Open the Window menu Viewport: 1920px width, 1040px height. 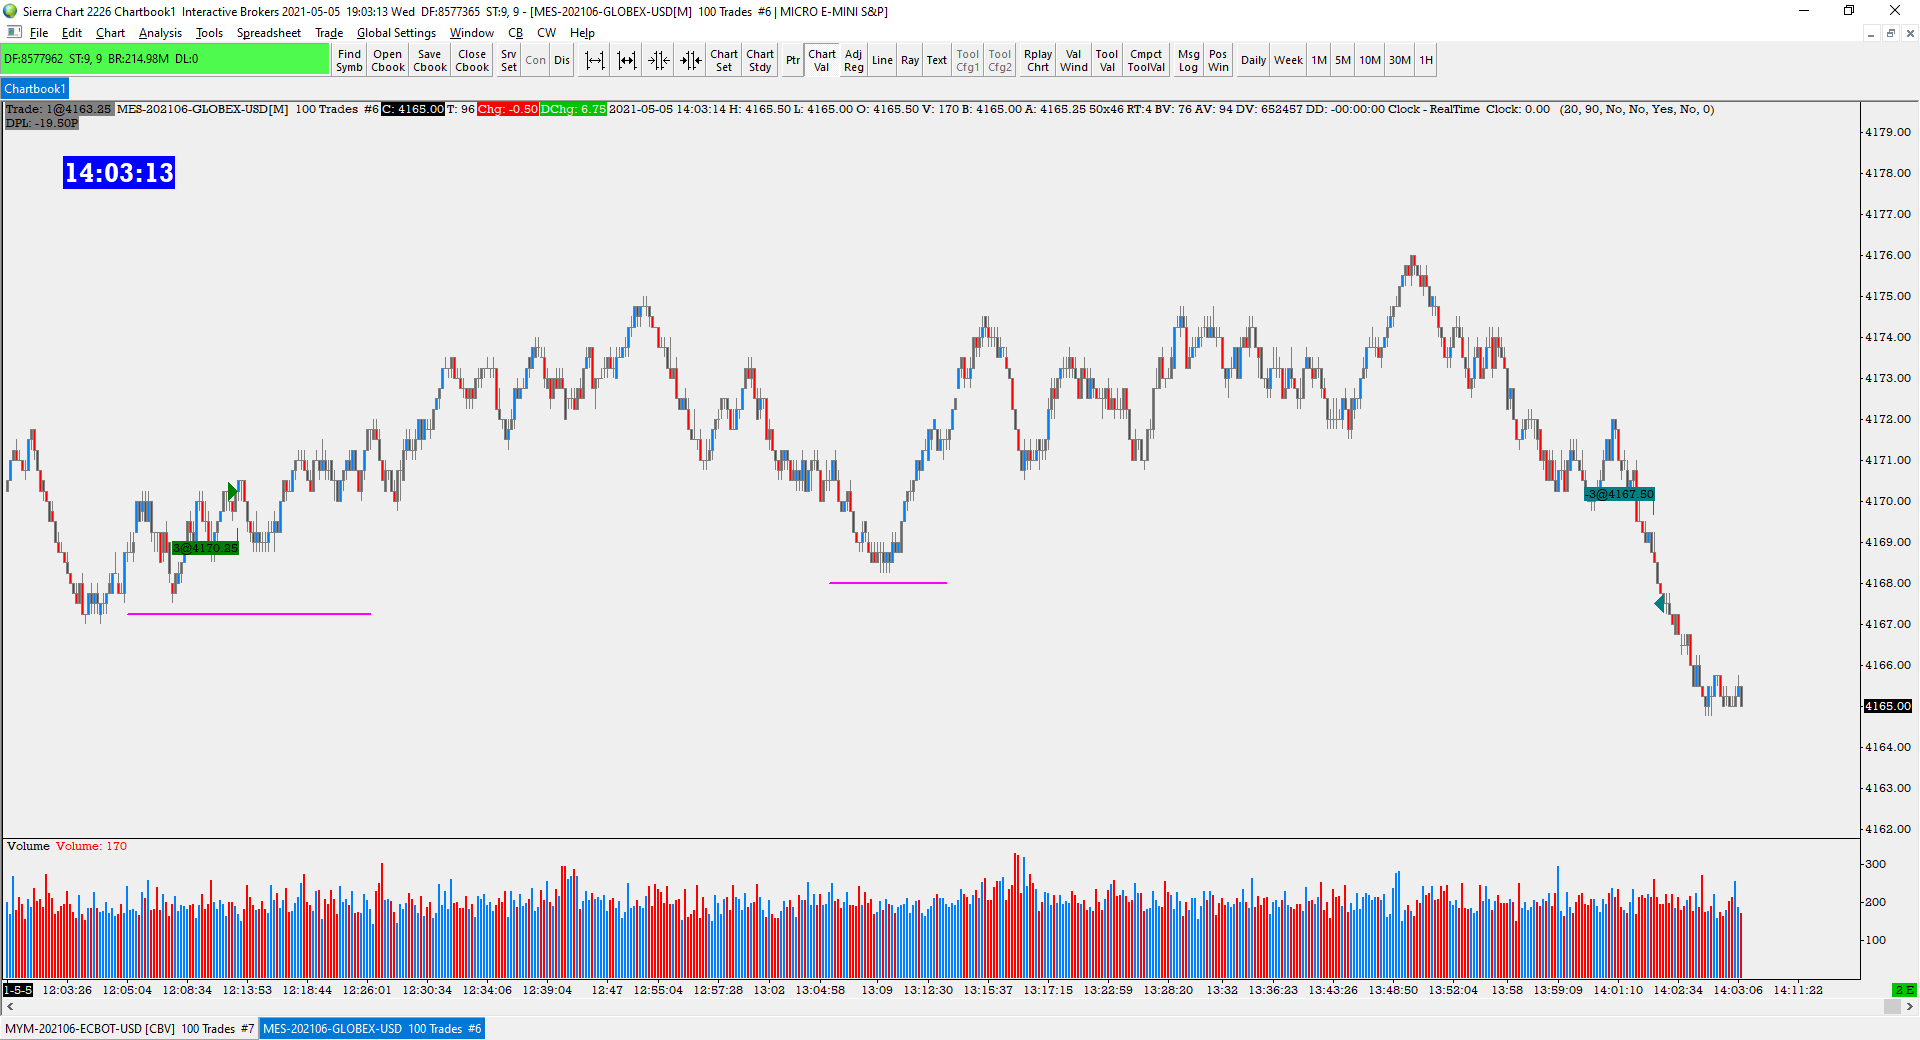click(472, 33)
